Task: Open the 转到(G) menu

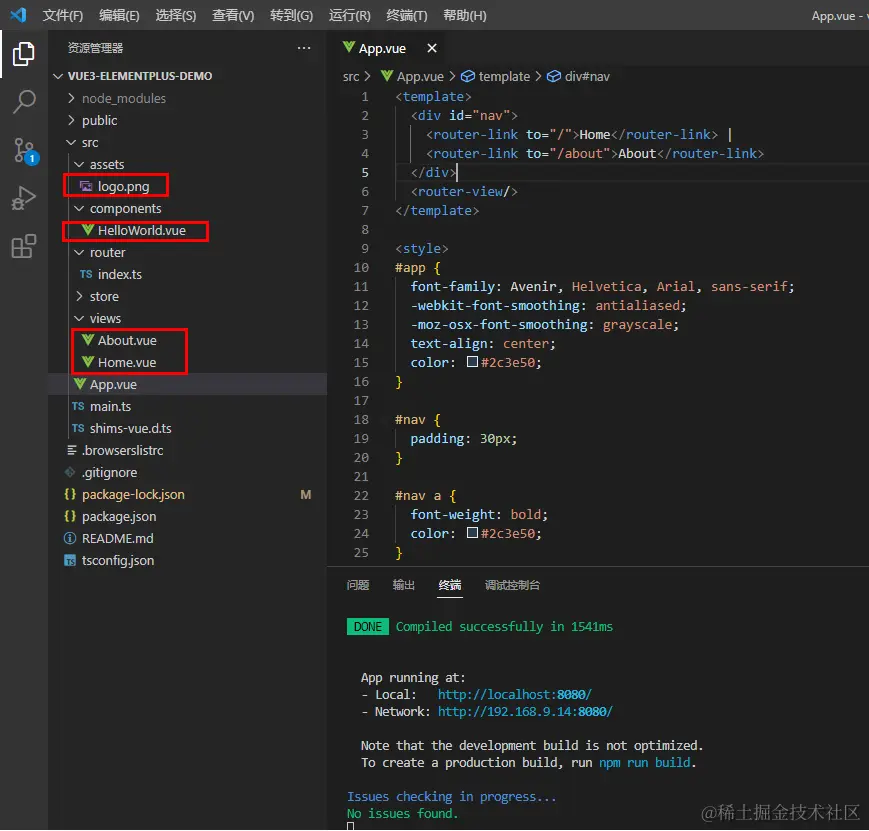Action: click(292, 16)
